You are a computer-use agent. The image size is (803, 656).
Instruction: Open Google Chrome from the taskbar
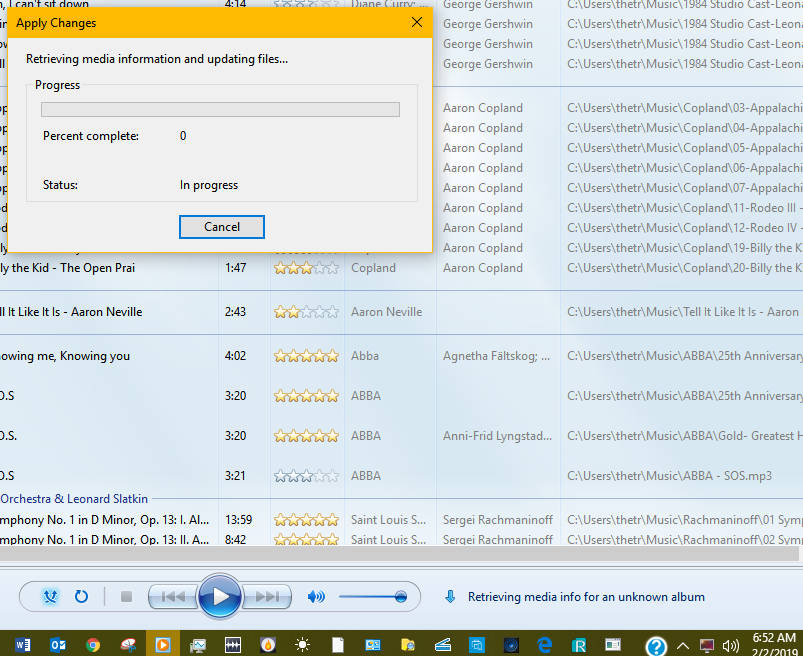93,644
